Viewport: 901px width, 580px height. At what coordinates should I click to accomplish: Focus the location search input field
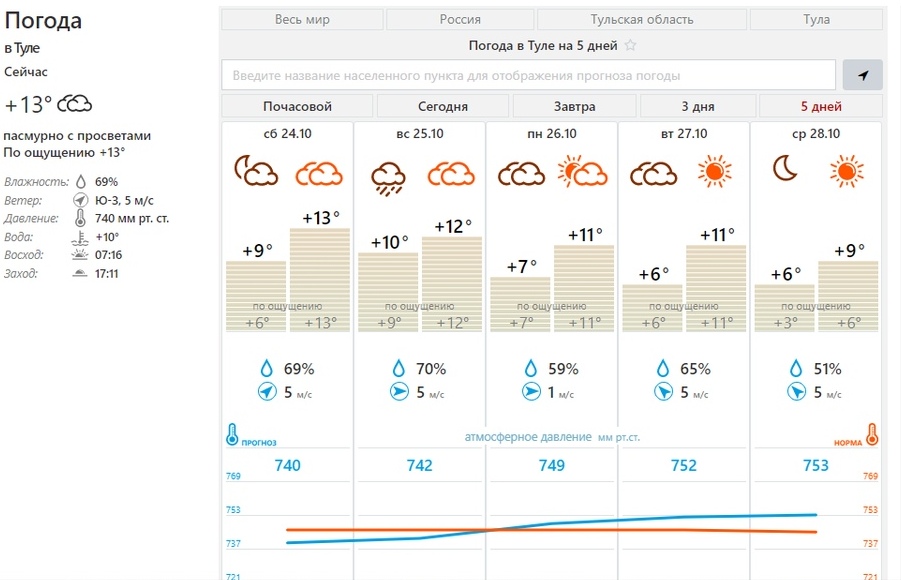[528, 75]
